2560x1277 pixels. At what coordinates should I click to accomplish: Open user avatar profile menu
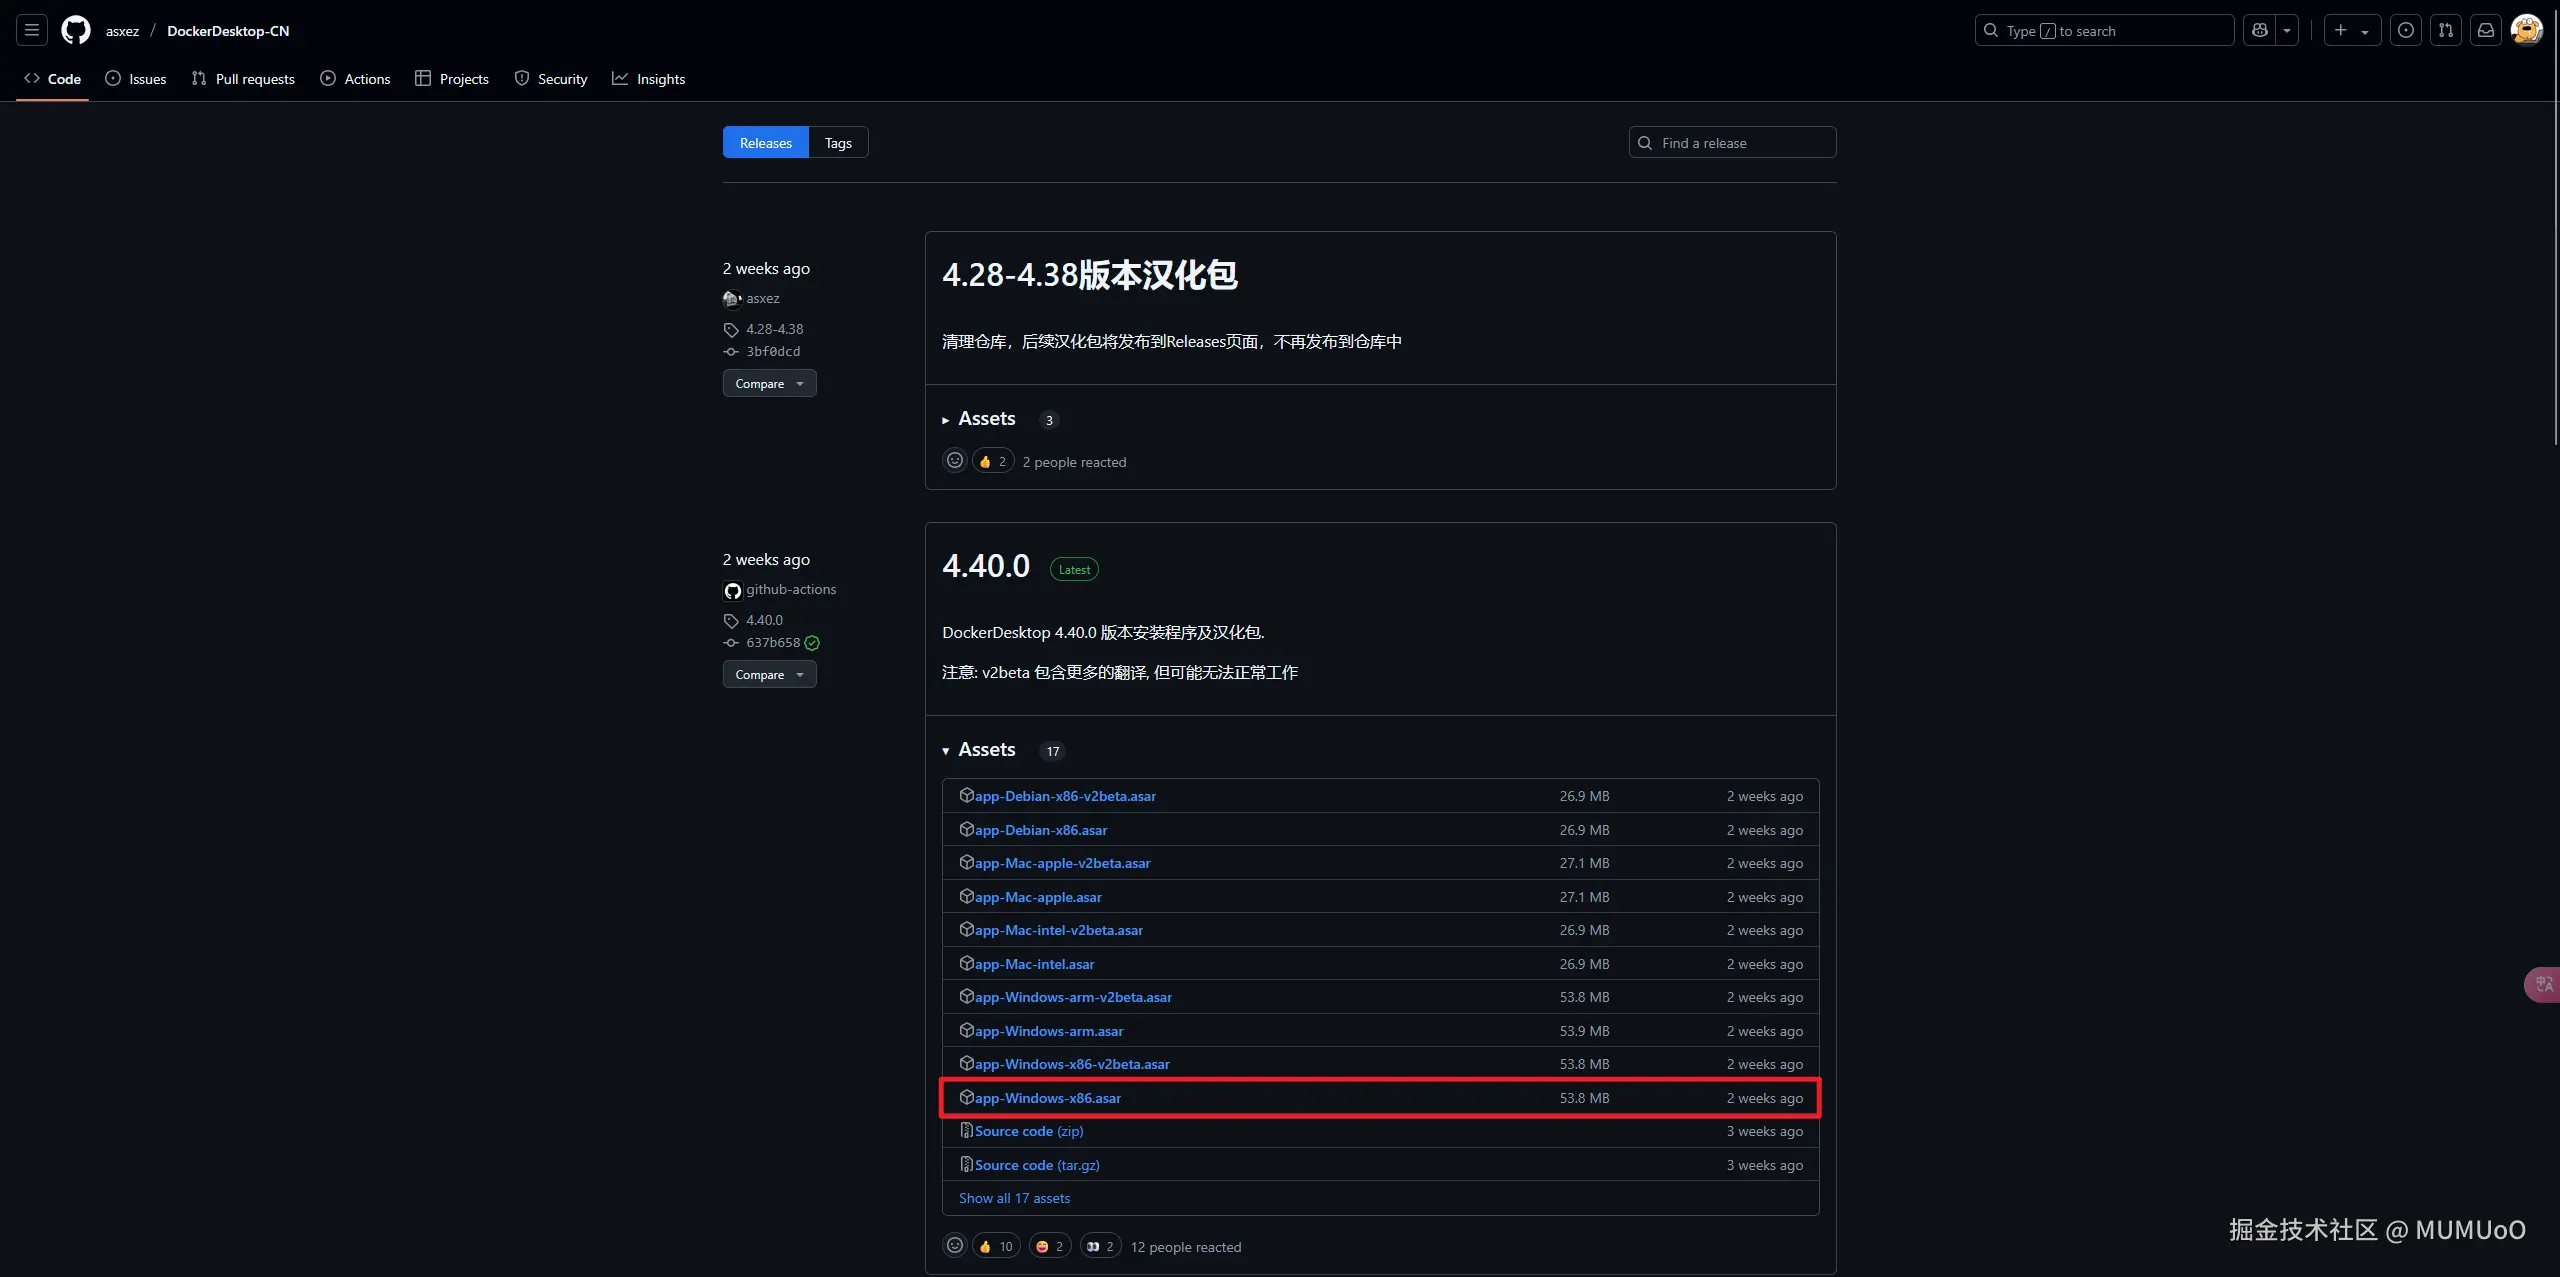tap(2527, 30)
